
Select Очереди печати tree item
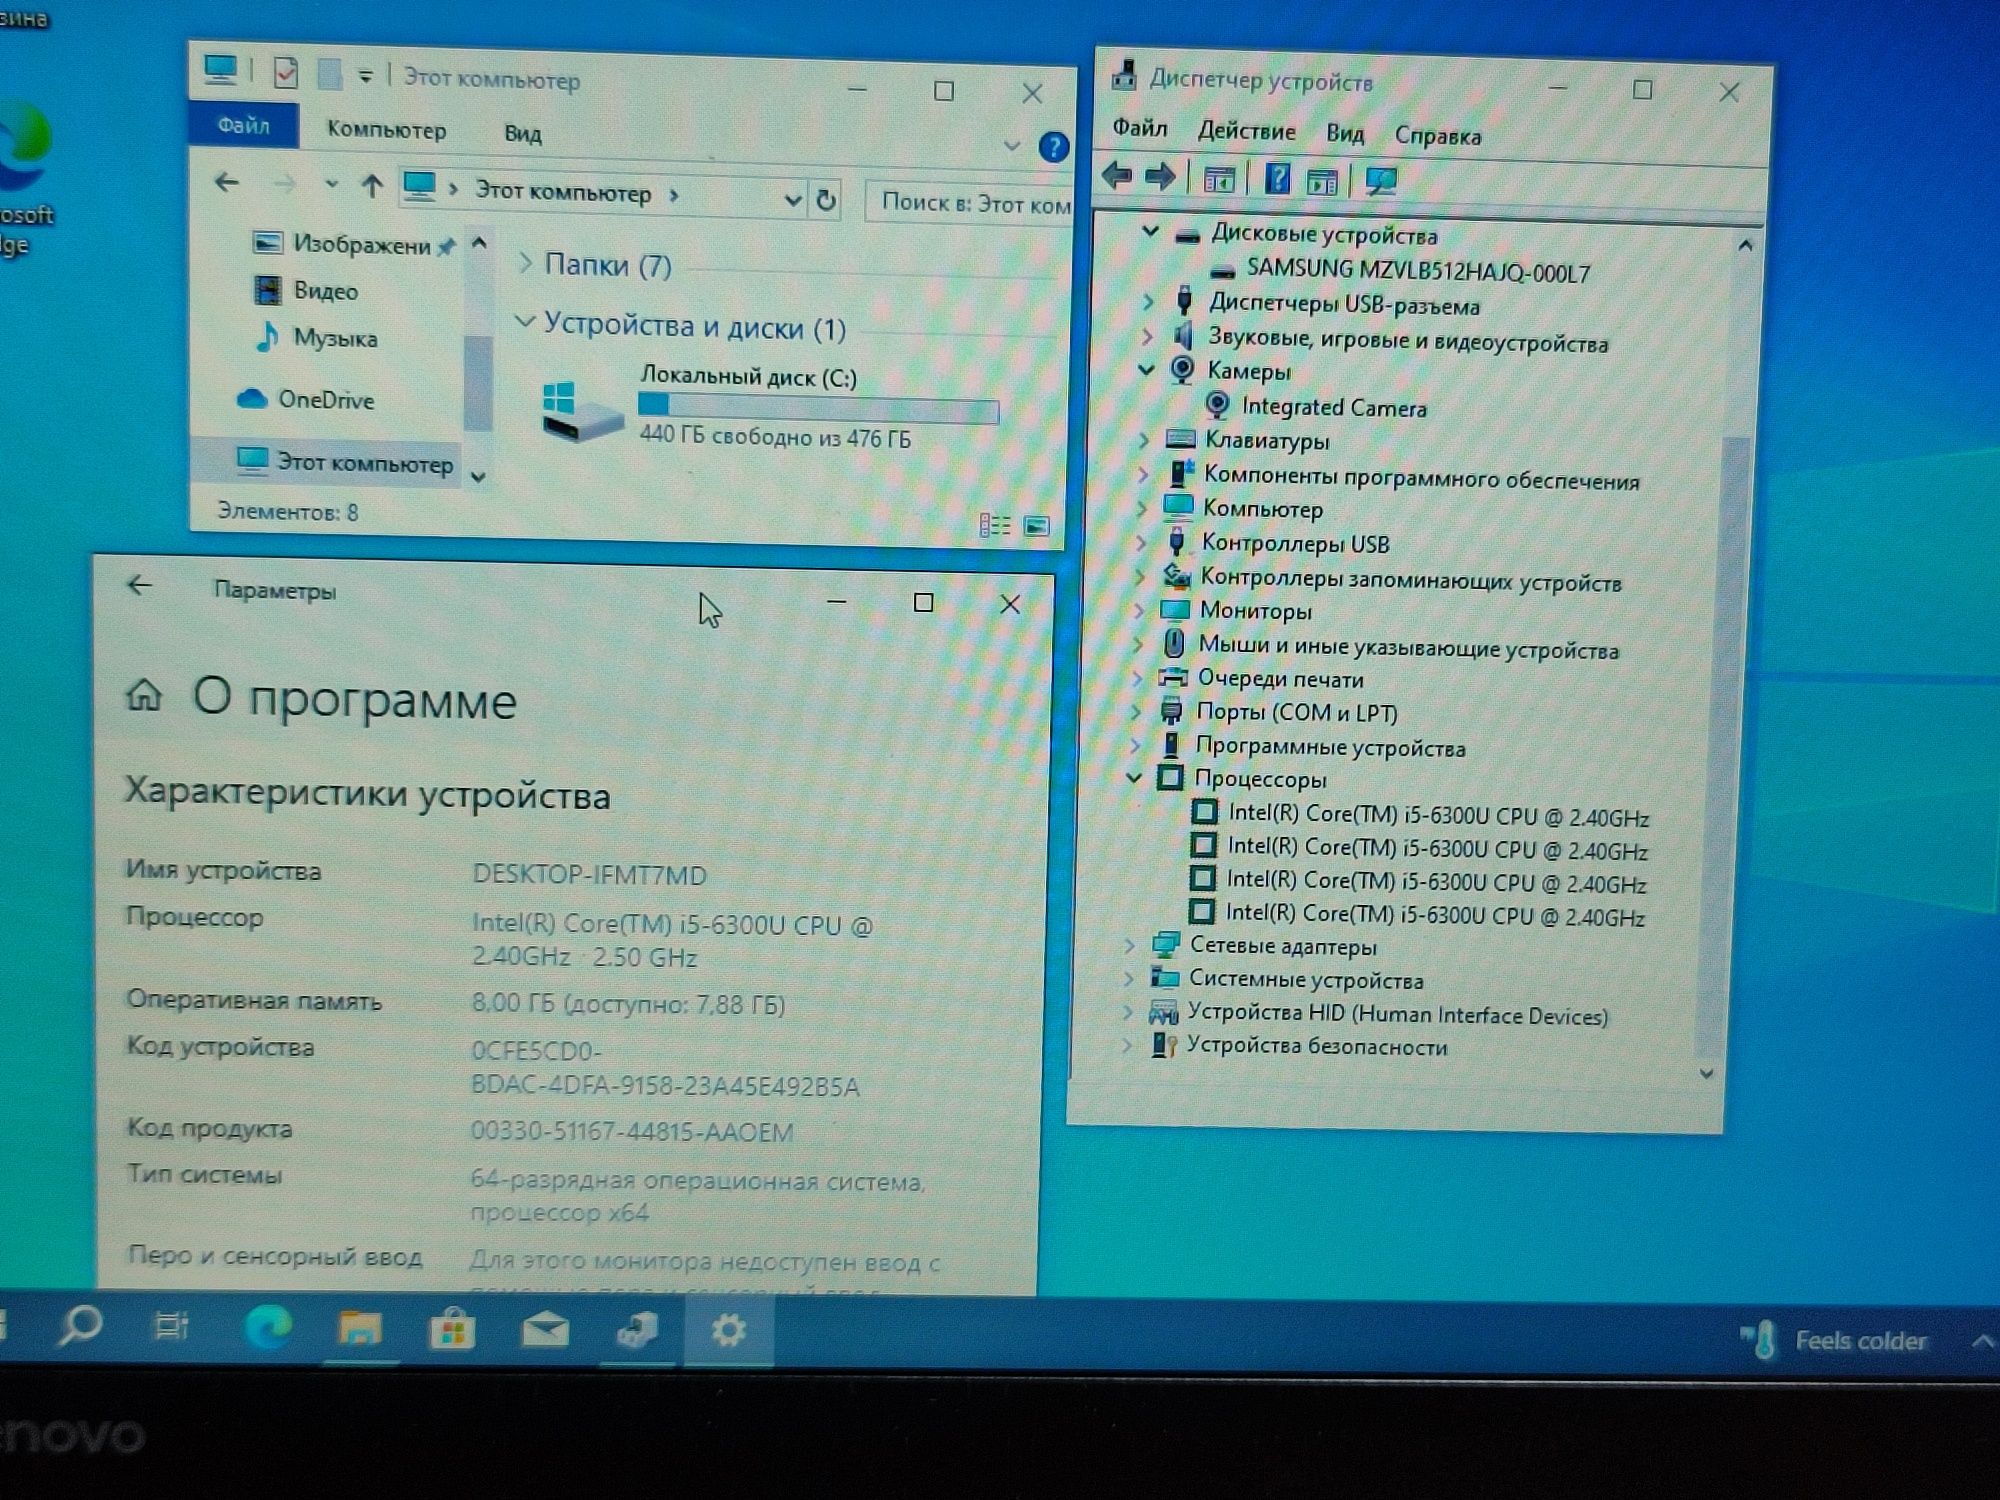pos(1280,679)
